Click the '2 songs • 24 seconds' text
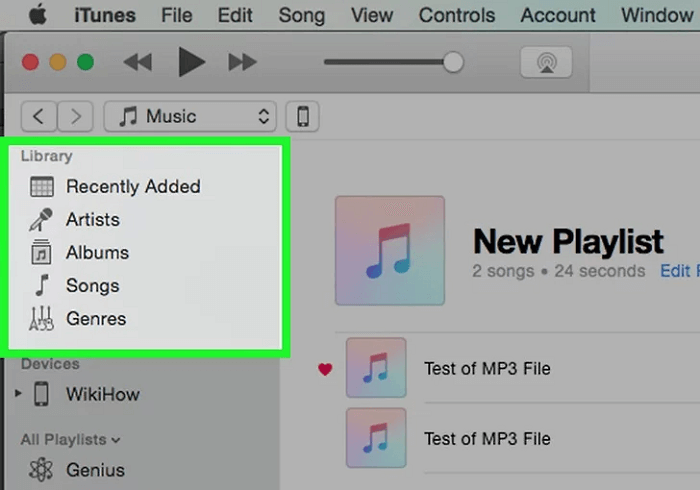Screen dimensions: 700x490 (x=558, y=271)
